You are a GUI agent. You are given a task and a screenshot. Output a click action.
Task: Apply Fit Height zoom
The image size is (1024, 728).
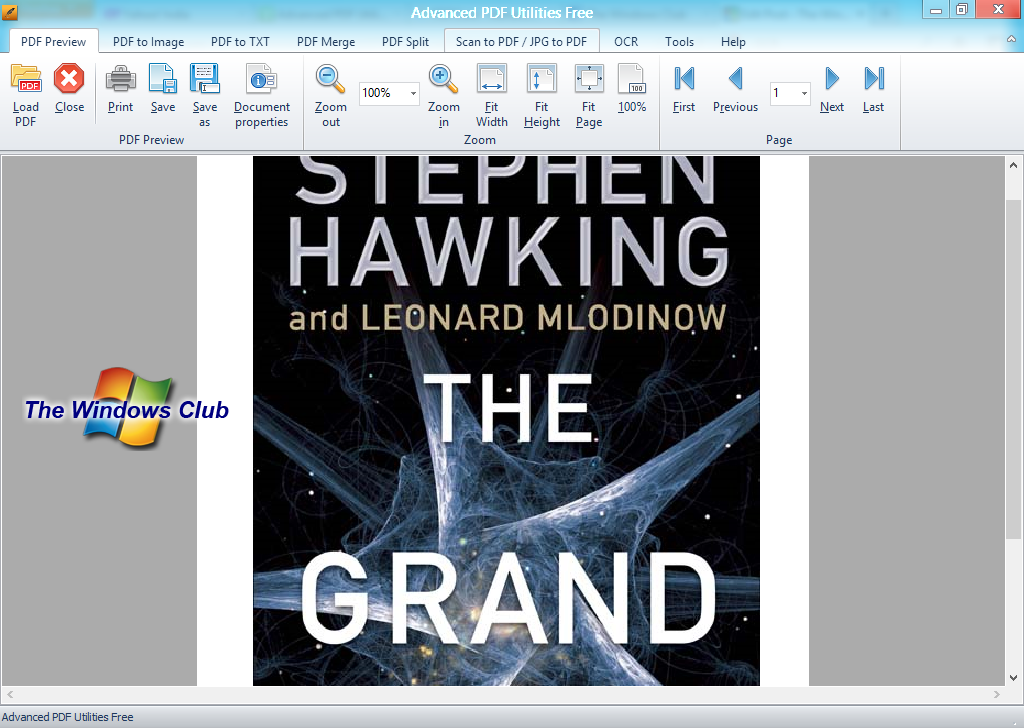[541, 80]
